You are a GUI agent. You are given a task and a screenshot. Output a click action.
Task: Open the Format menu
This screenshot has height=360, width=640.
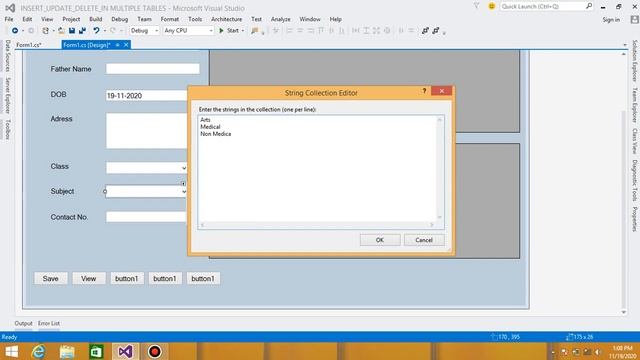169,19
